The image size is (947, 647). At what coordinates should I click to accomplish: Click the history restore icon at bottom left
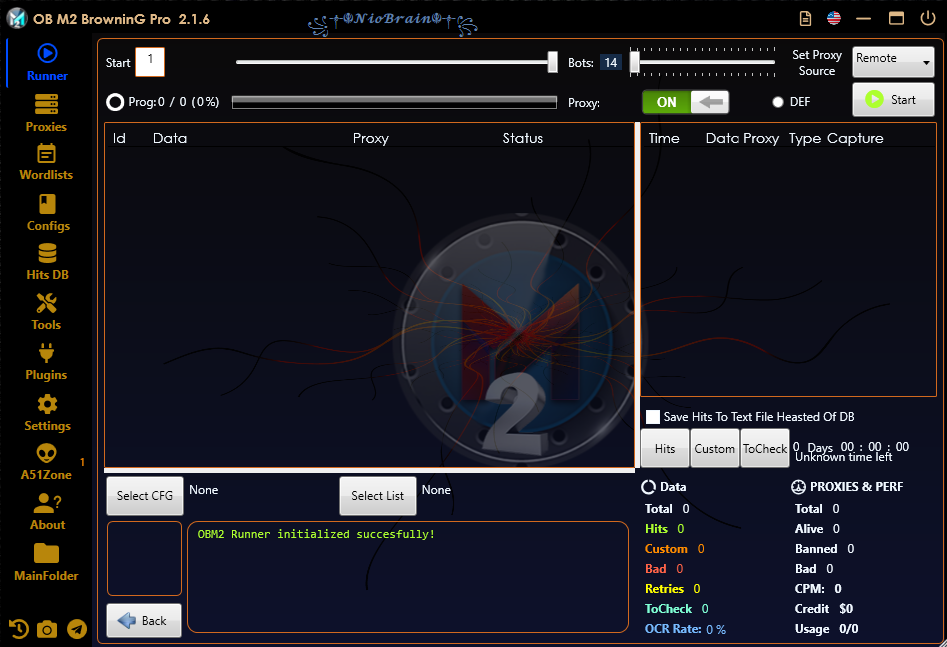tap(19, 629)
